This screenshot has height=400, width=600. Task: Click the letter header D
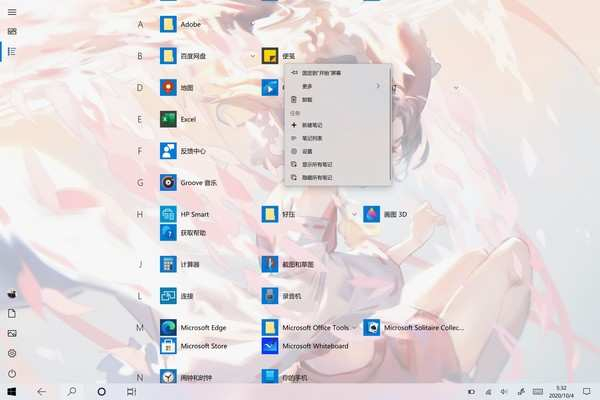click(140, 88)
